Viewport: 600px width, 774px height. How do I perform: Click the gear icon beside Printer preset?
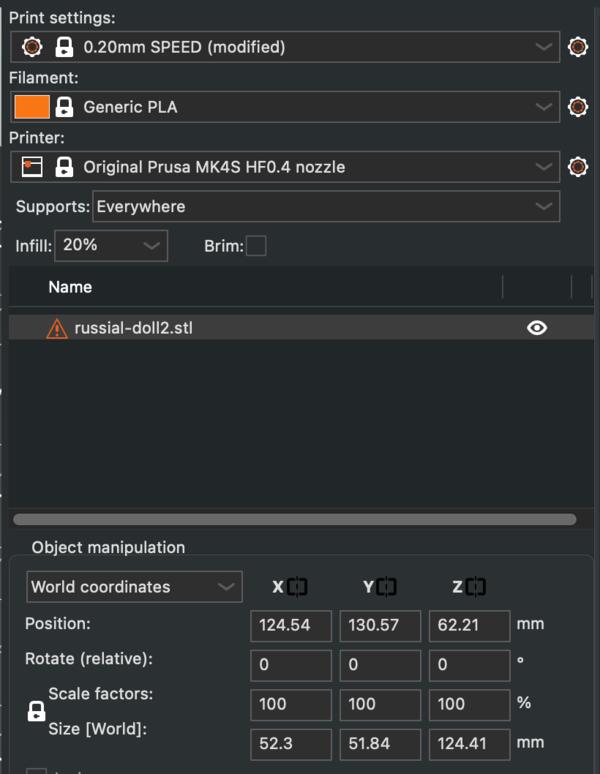click(577, 167)
